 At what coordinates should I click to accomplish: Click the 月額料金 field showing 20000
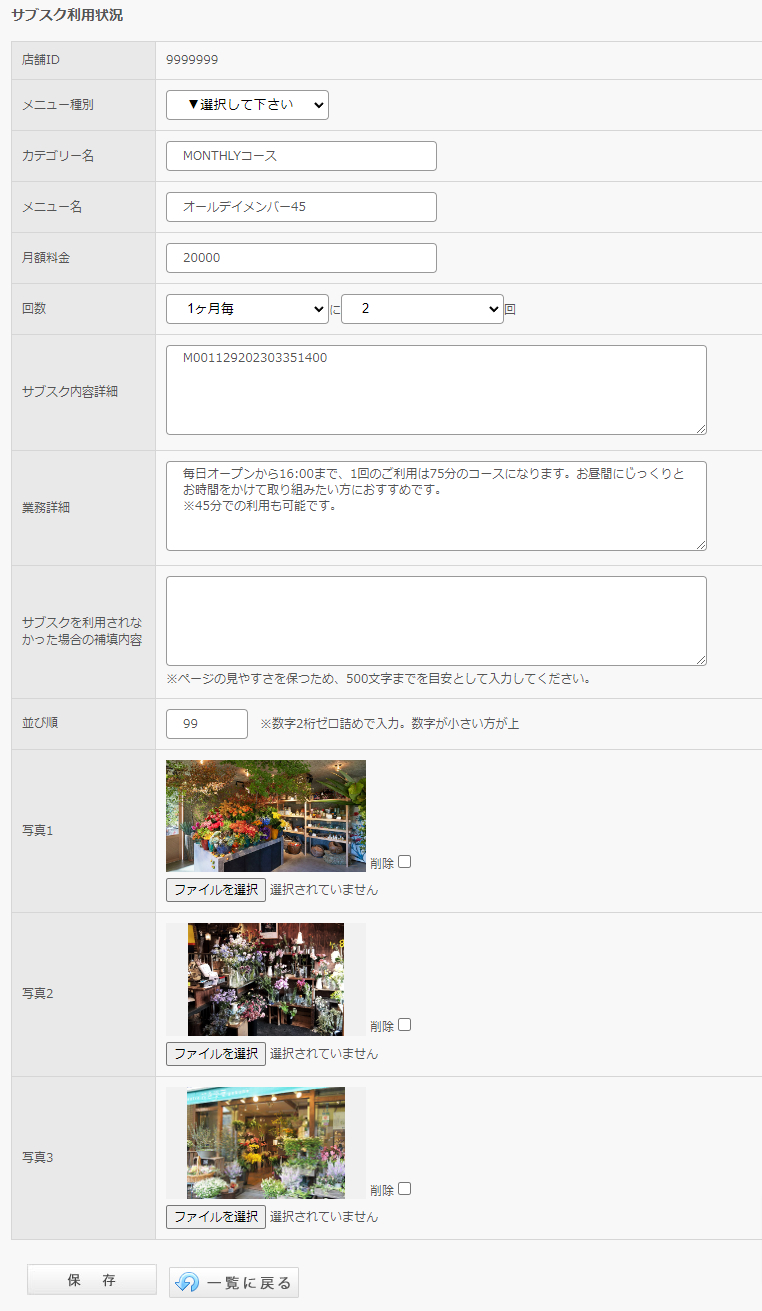(x=301, y=258)
